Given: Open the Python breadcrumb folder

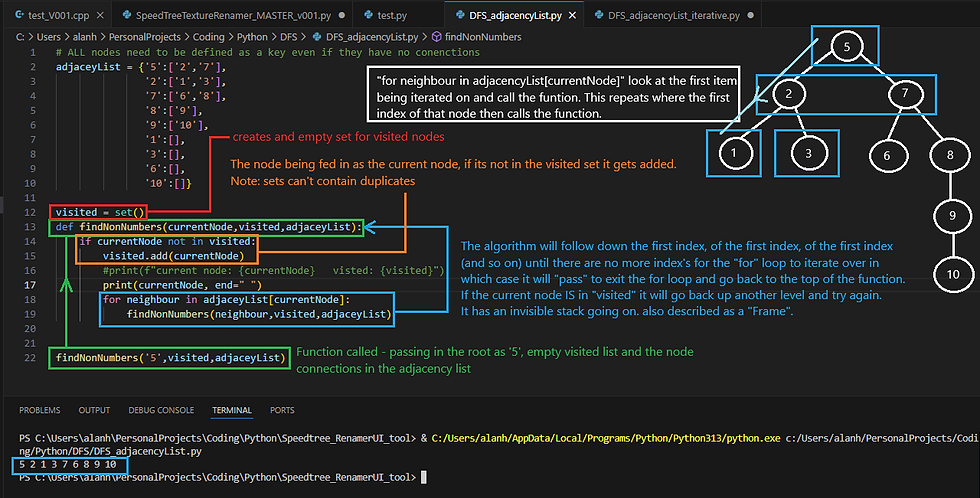Looking at the screenshot, I should pyautogui.click(x=252, y=37).
